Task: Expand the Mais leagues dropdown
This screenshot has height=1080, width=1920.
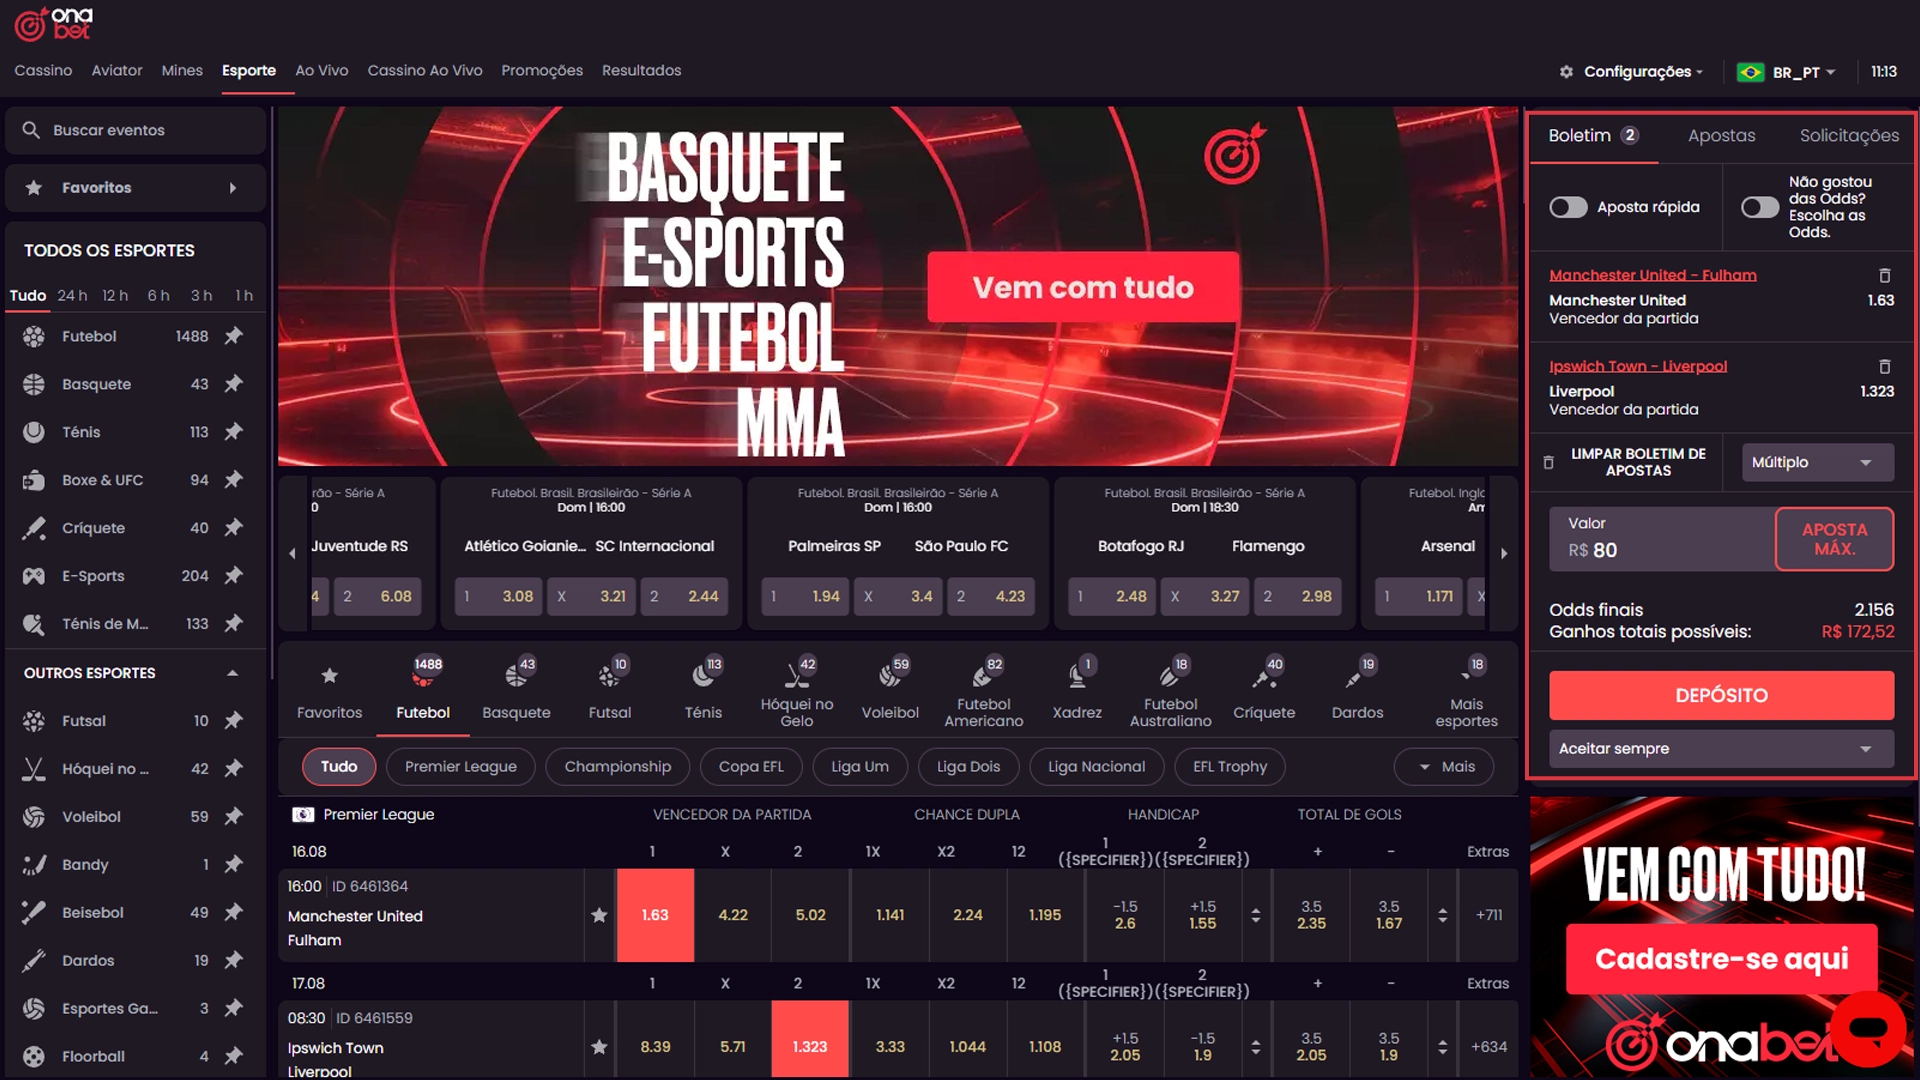Action: pos(1446,766)
